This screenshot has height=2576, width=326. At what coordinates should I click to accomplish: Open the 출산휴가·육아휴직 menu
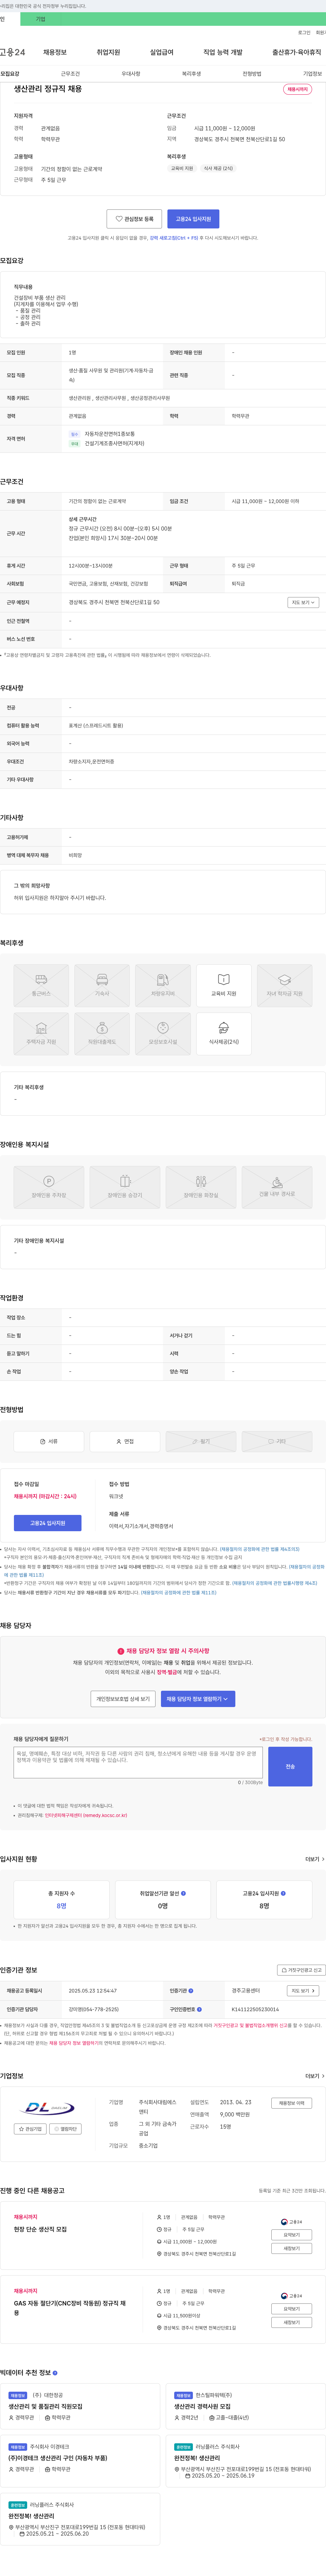click(297, 52)
